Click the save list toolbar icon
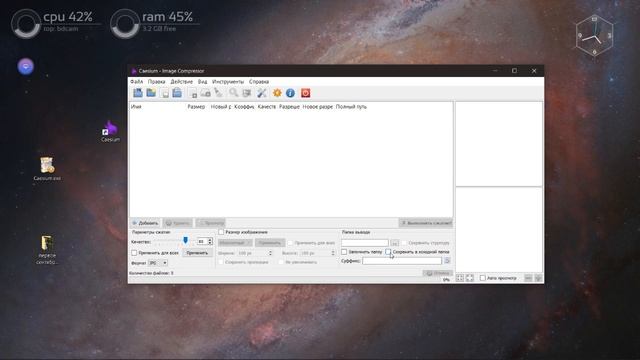The width and height of the screenshot is (640, 360). (177, 93)
